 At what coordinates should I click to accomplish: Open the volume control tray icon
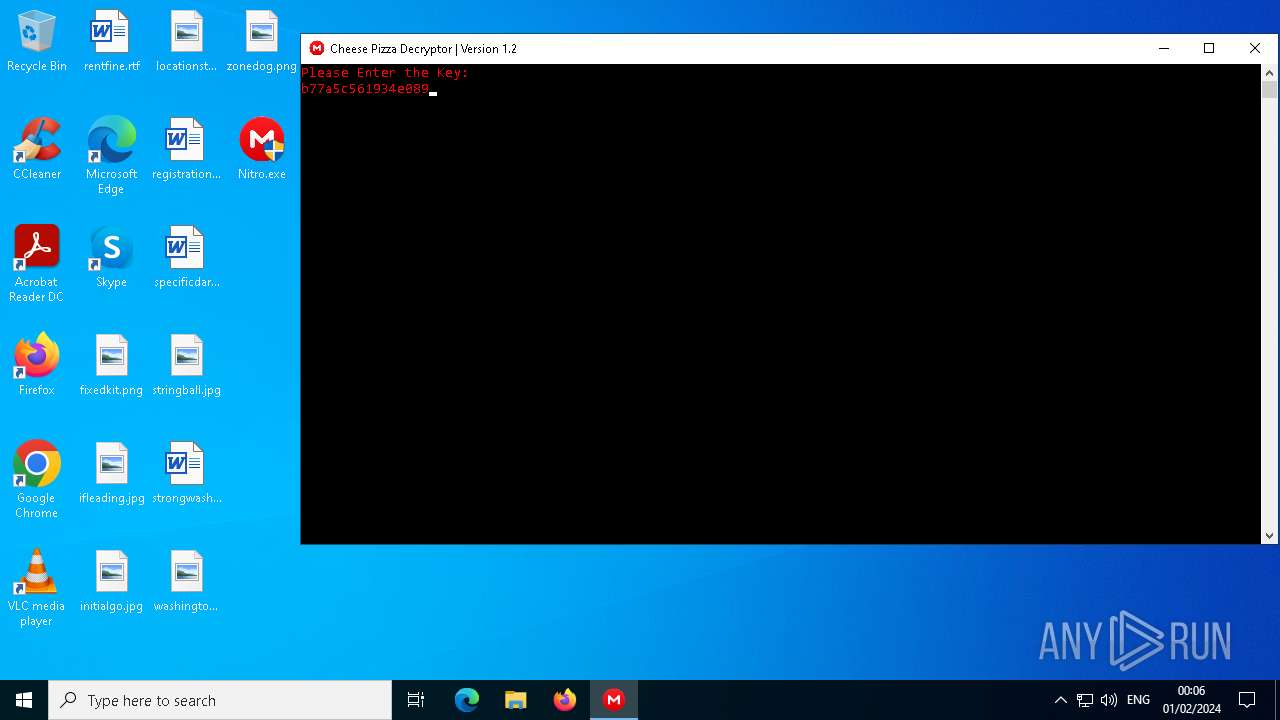tap(1108, 700)
